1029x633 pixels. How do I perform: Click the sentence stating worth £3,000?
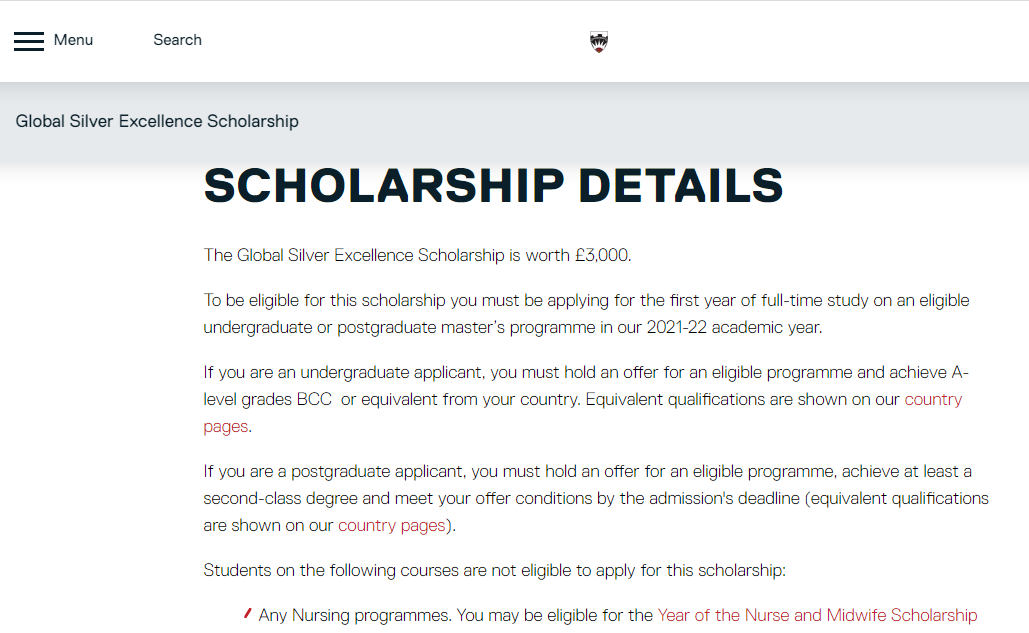pyautogui.click(x=417, y=255)
